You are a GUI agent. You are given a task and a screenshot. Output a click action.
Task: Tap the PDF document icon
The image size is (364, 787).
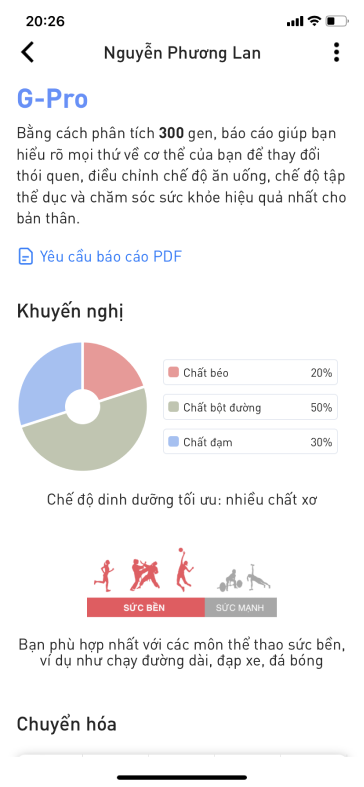pos(25,257)
